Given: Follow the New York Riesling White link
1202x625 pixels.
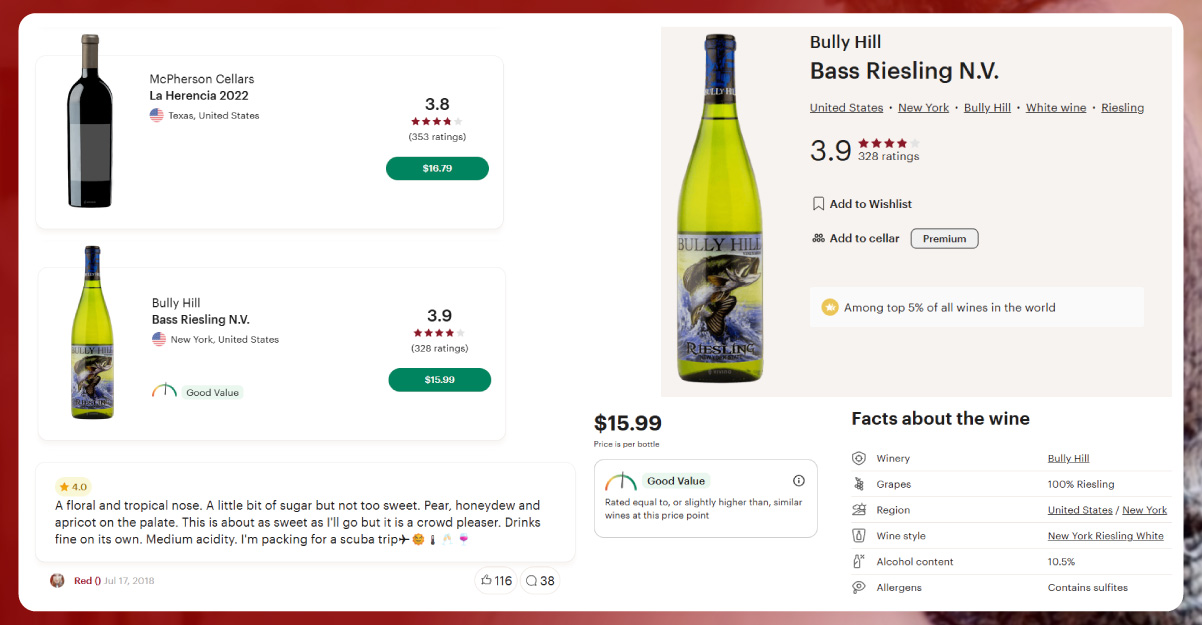Looking at the screenshot, I should click(1105, 535).
